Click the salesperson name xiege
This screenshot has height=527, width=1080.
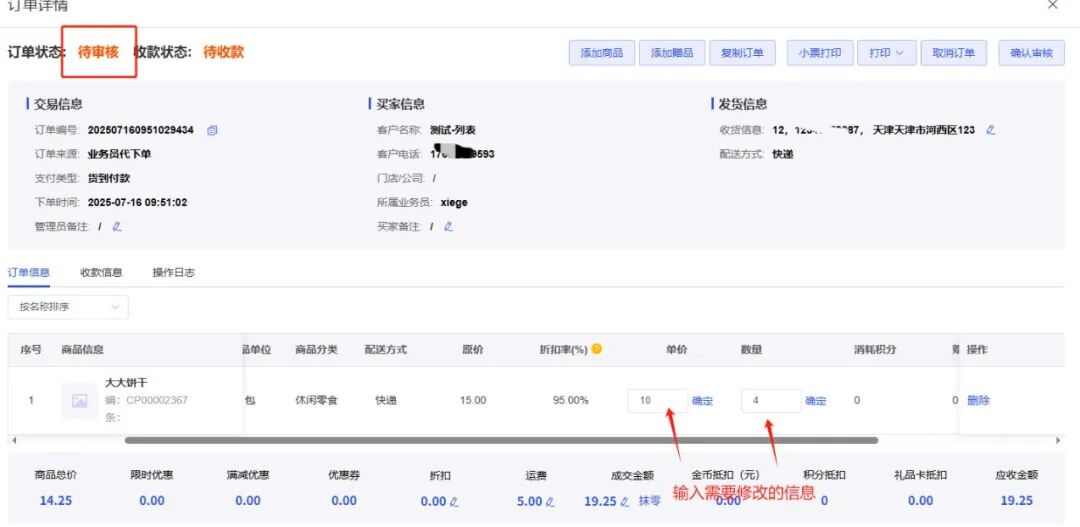click(x=454, y=203)
